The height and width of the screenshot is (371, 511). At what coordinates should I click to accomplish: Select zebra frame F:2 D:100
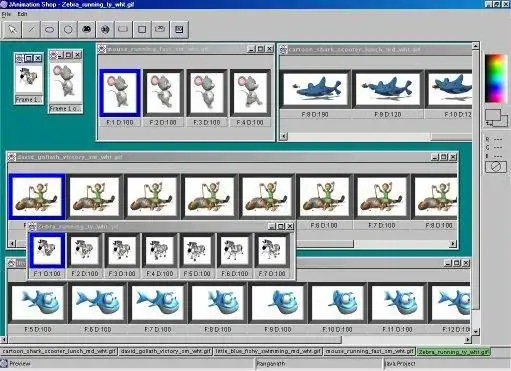click(85, 250)
